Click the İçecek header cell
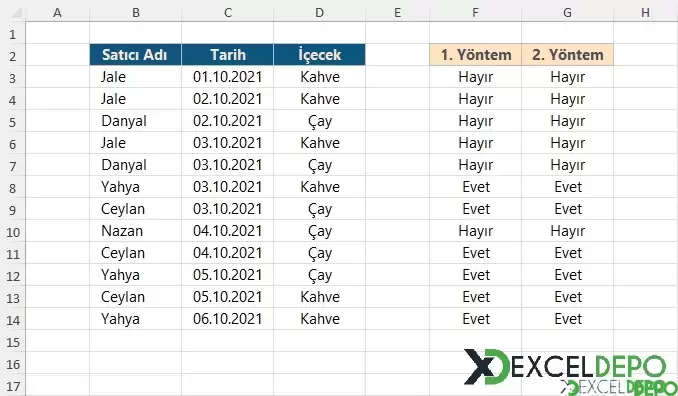The width and height of the screenshot is (678, 396). pyautogui.click(x=320, y=55)
